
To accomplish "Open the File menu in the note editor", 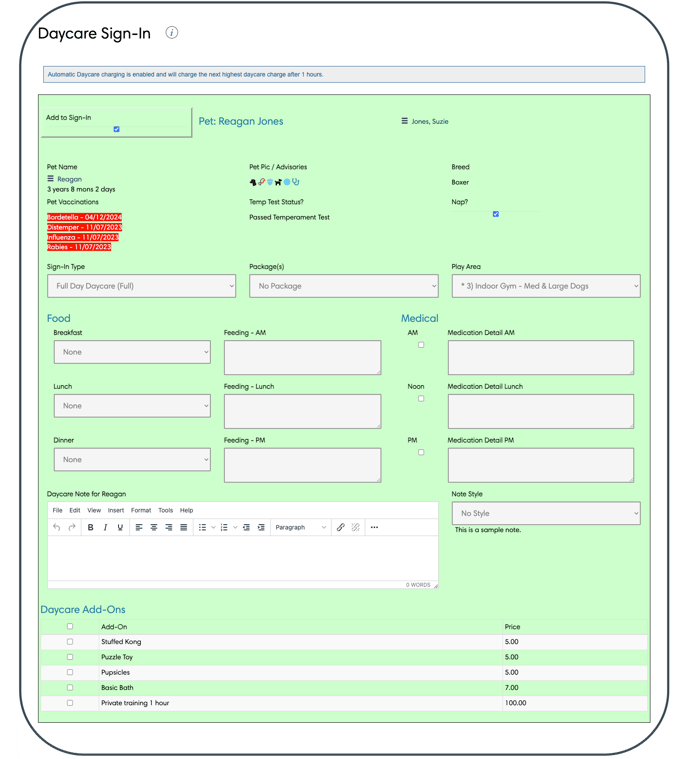I will point(58,510).
